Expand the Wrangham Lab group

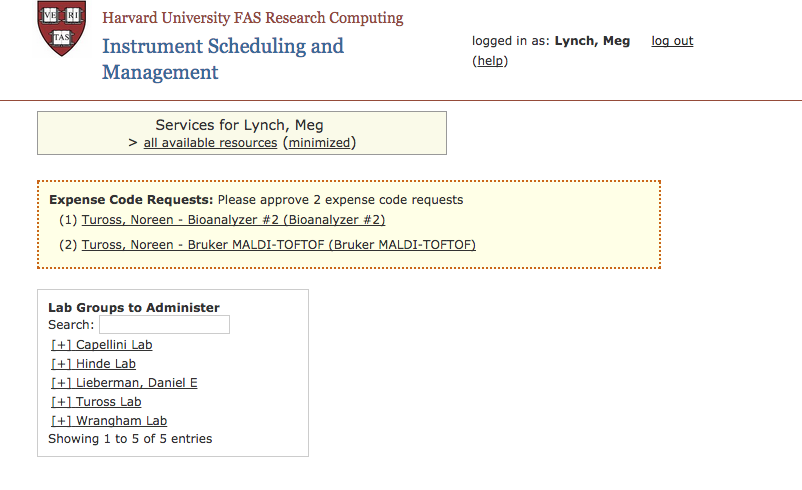tap(109, 420)
